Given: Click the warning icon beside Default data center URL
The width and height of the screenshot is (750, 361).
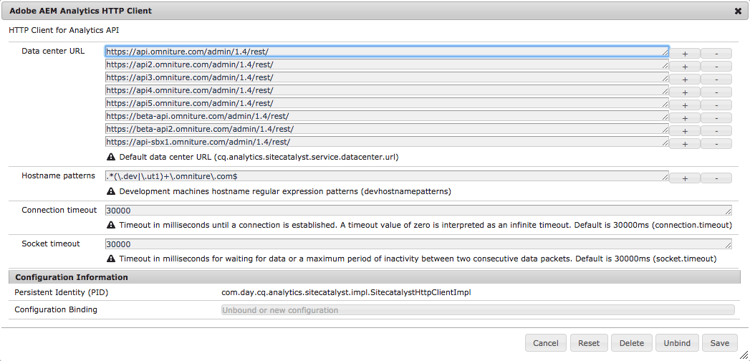Looking at the screenshot, I should tap(111, 157).
